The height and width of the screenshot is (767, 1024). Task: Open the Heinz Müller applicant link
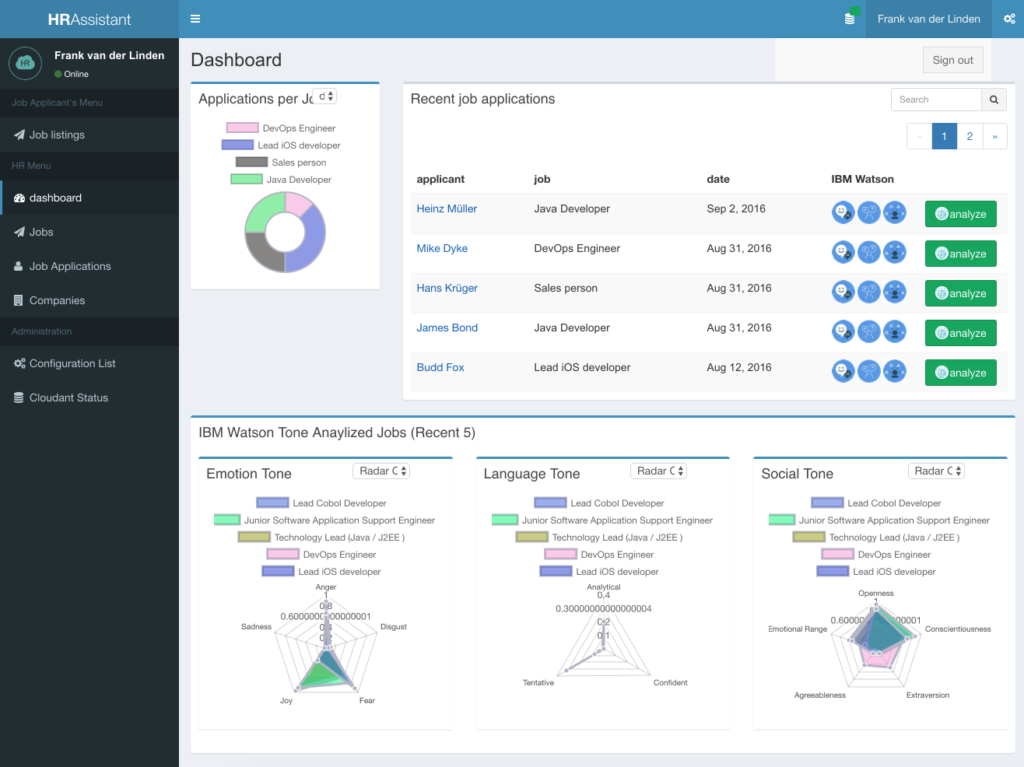point(447,208)
